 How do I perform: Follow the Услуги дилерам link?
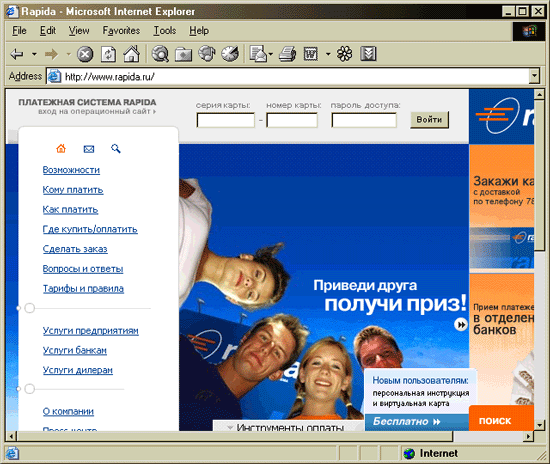point(78,370)
